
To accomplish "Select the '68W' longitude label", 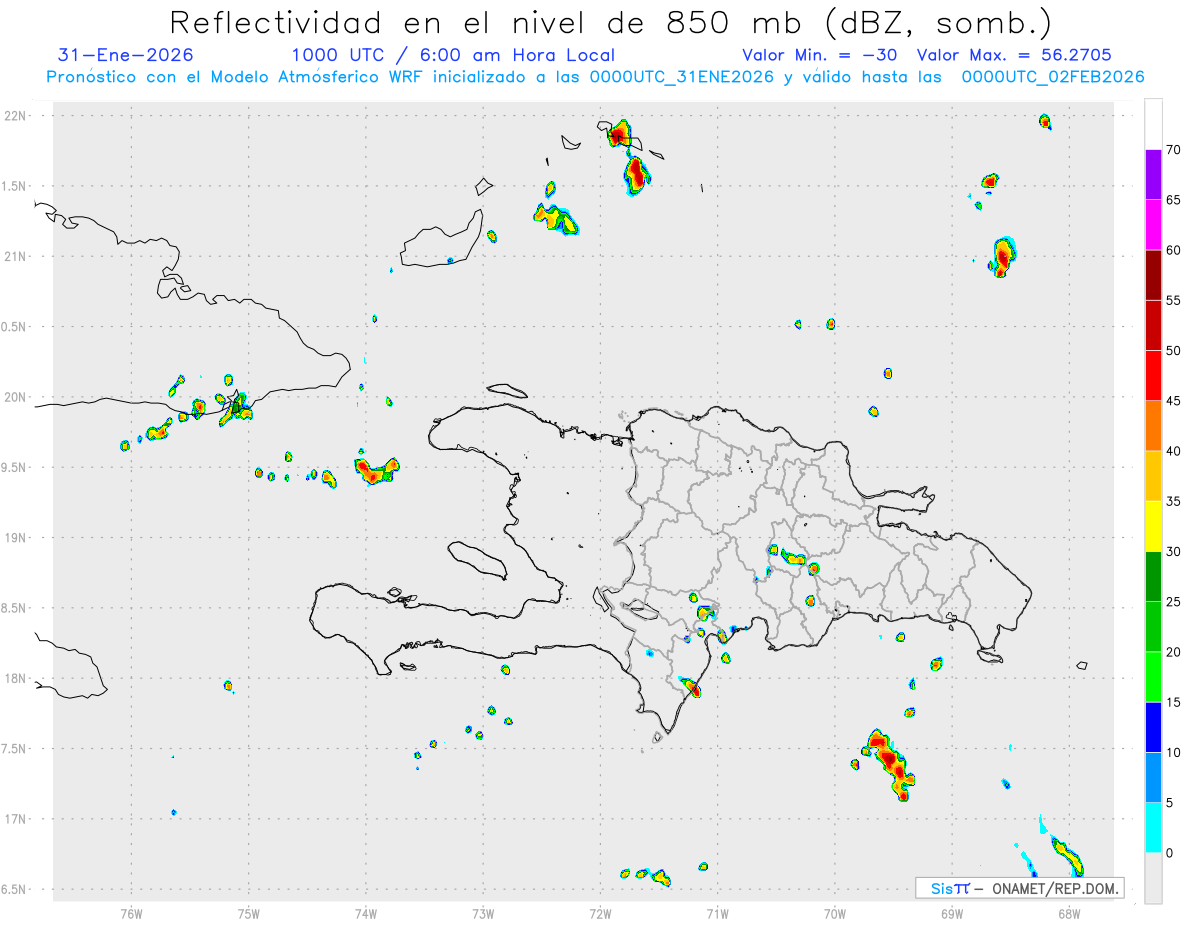I will pyautogui.click(x=1069, y=914).
